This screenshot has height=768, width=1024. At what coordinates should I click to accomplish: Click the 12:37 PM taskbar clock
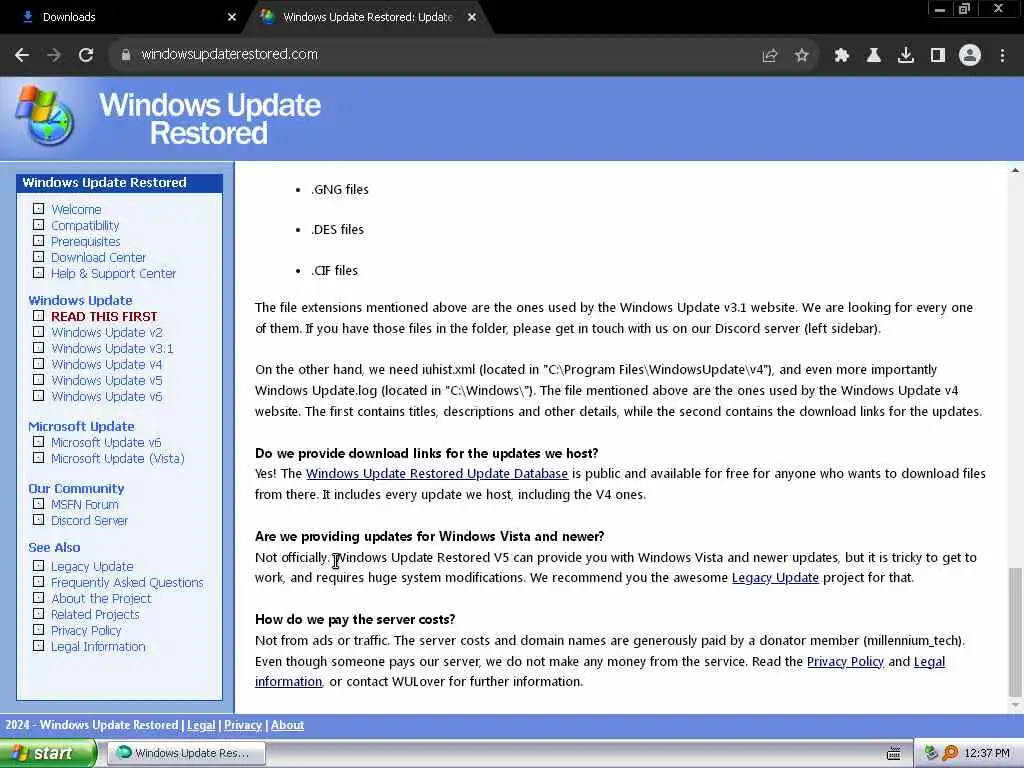987,754
